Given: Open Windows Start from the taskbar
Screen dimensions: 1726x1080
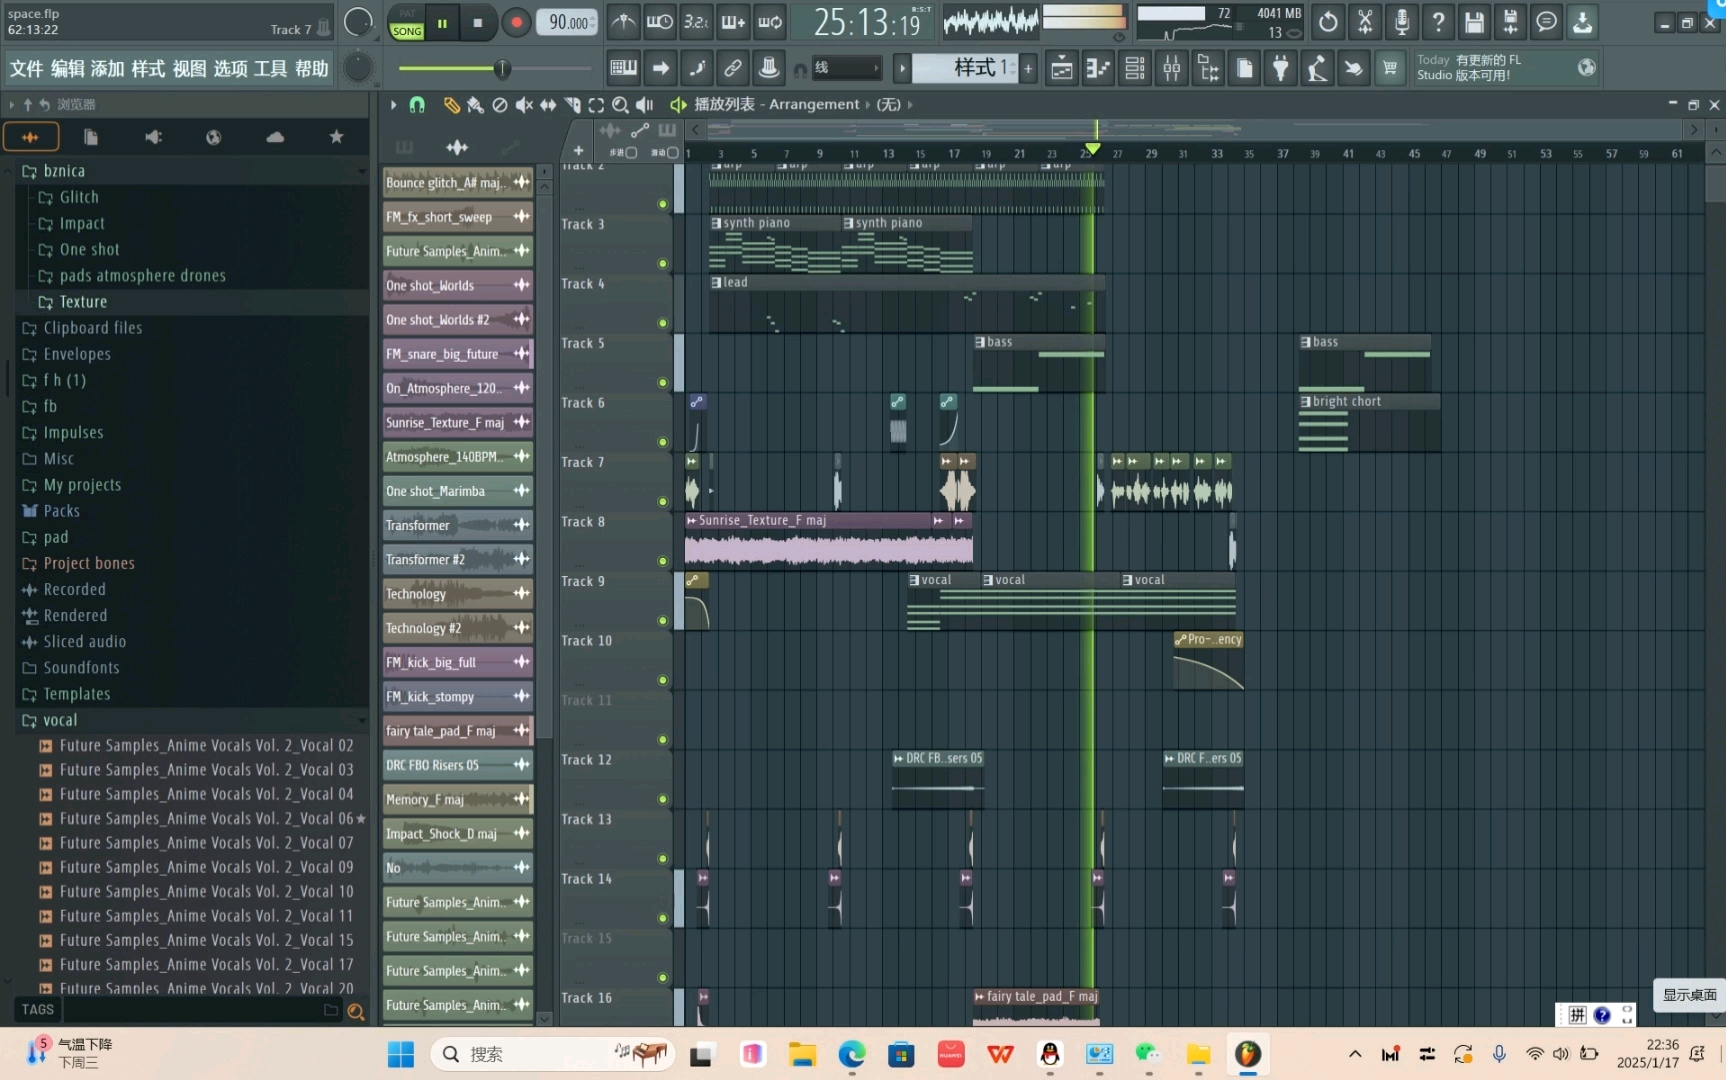Looking at the screenshot, I should click(401, 1054).
